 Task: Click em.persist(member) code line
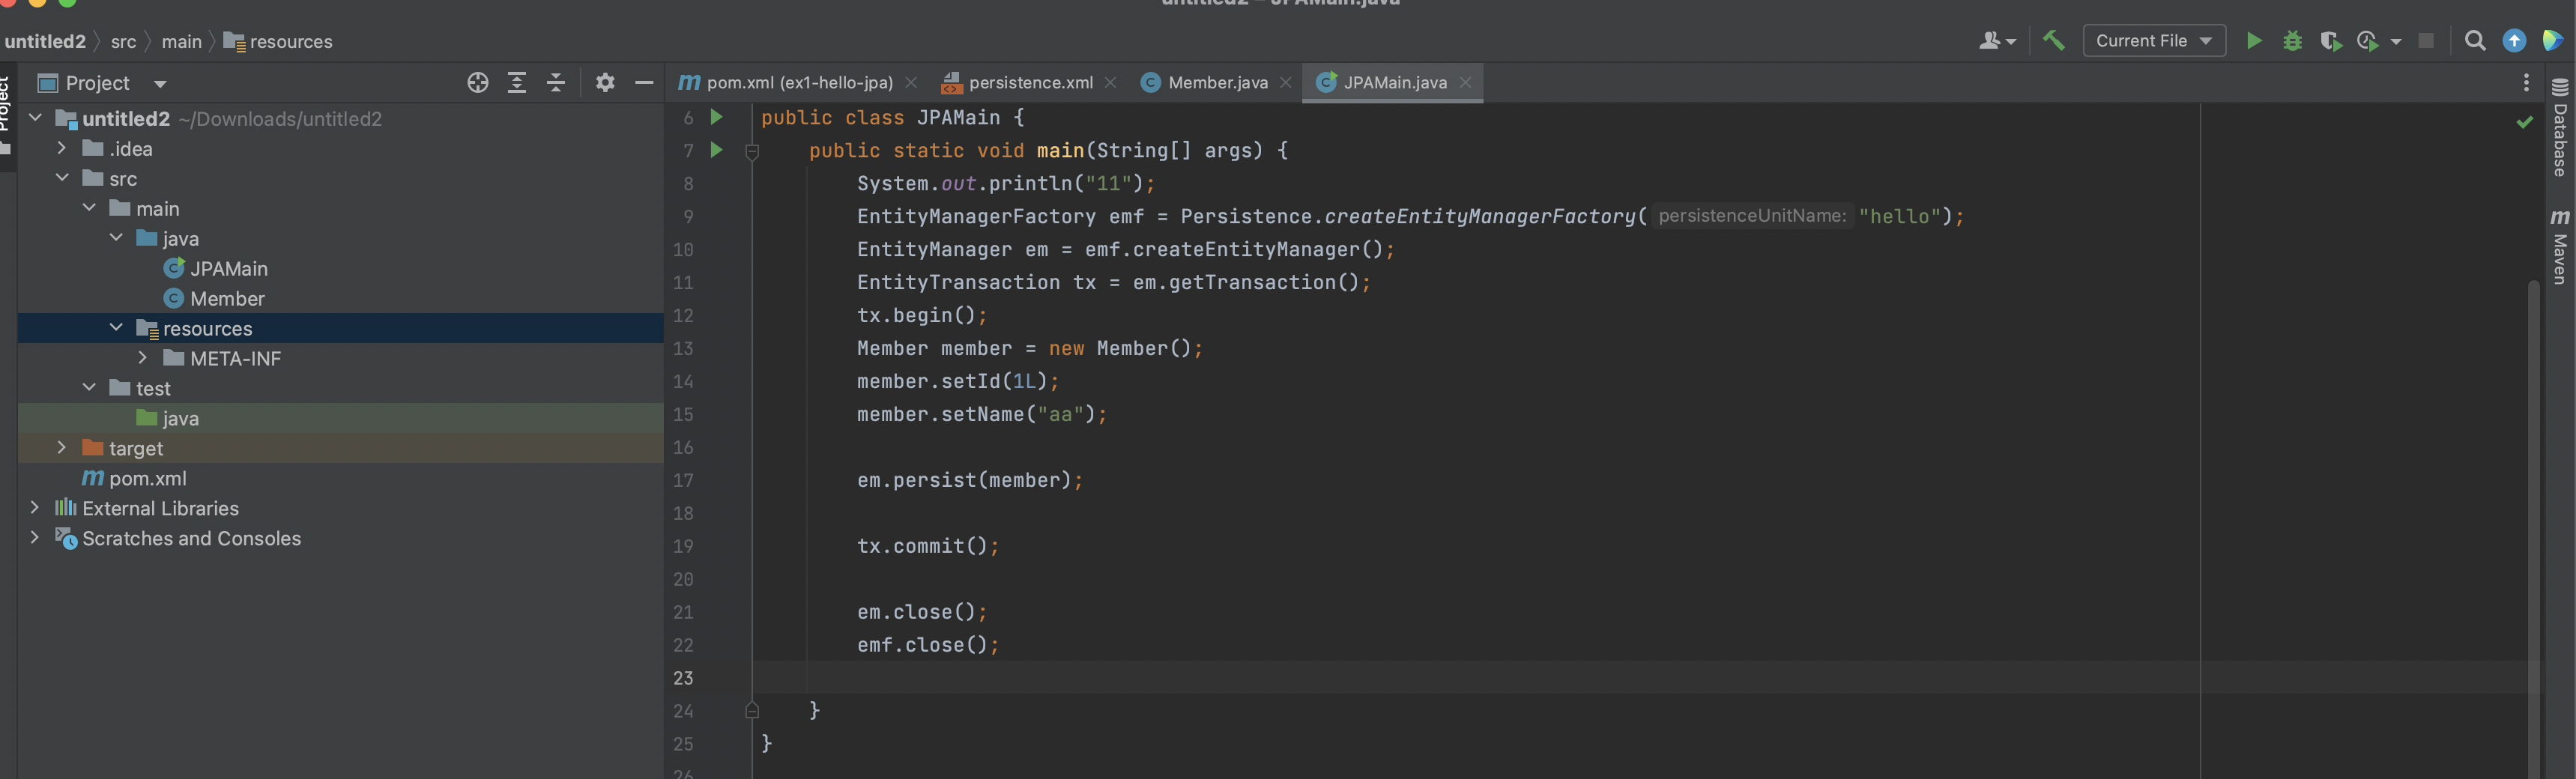(x=970, y=480)
